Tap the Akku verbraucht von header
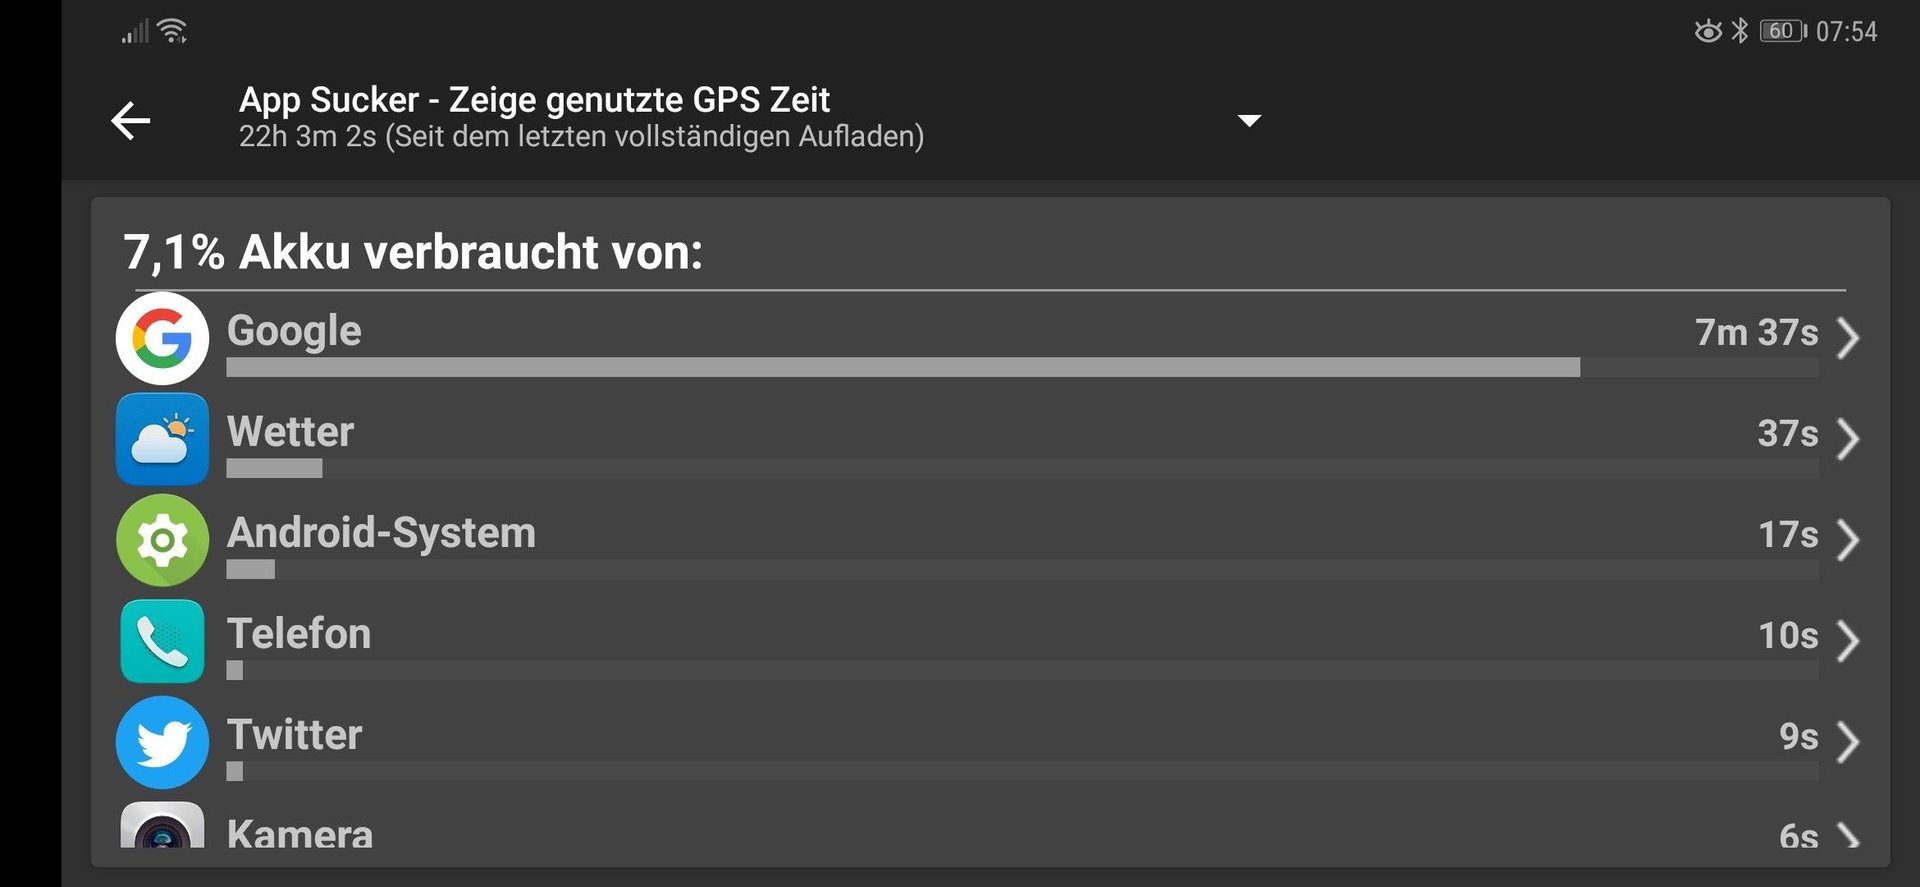This screenshot has width=1920, height=887. pyautogui.click(x=413, y=251)
